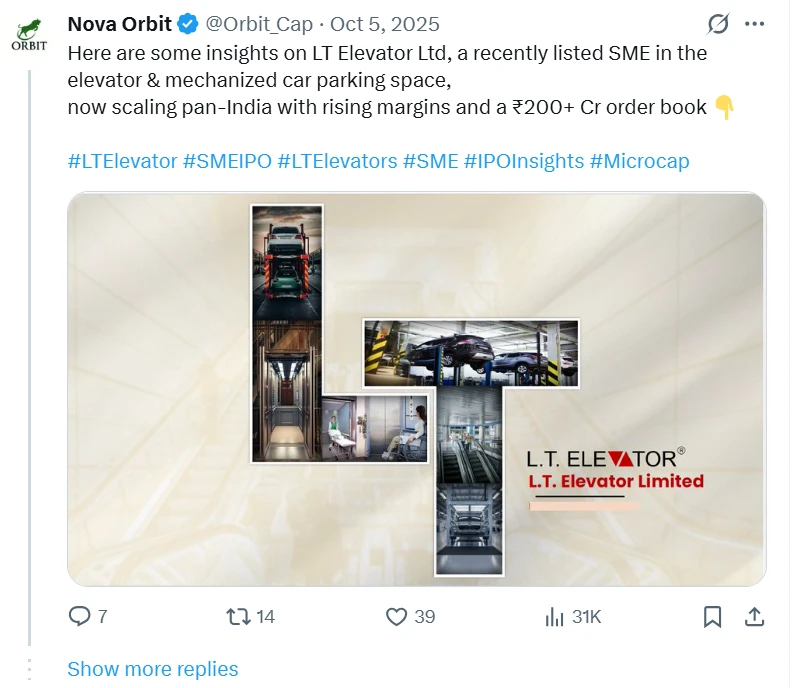The image size is (795, 688).
Task: Like the post with heart icon
Action: pyautogui.click(x=396, y=617)
